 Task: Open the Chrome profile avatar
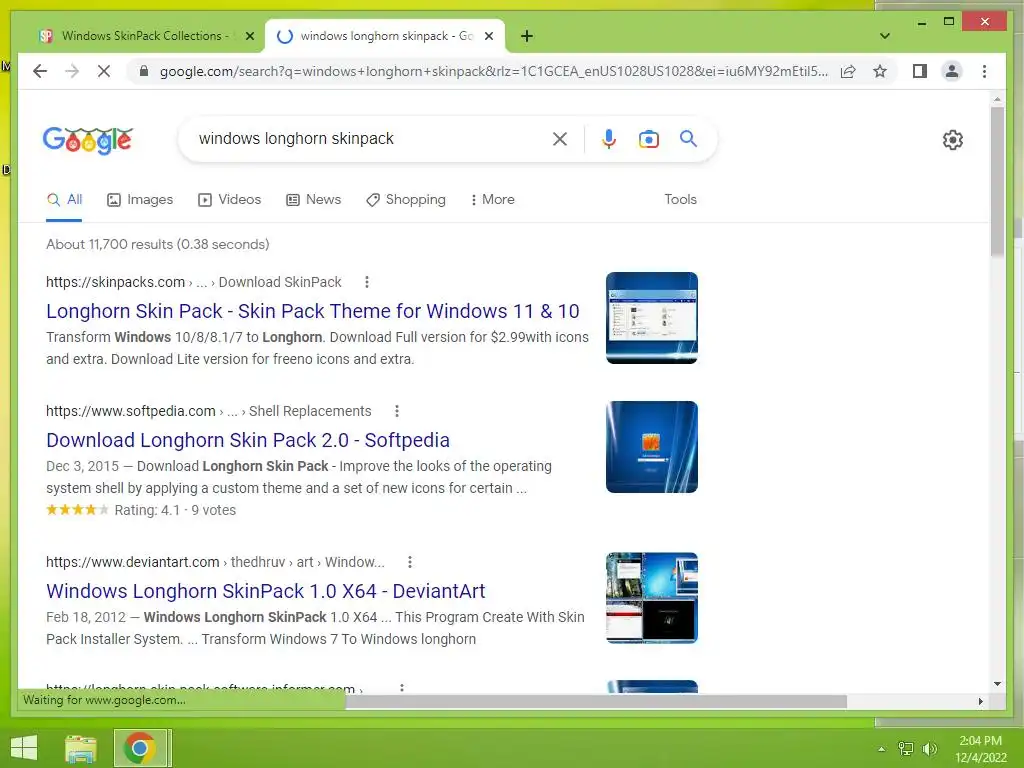click(x=952, y=71)
